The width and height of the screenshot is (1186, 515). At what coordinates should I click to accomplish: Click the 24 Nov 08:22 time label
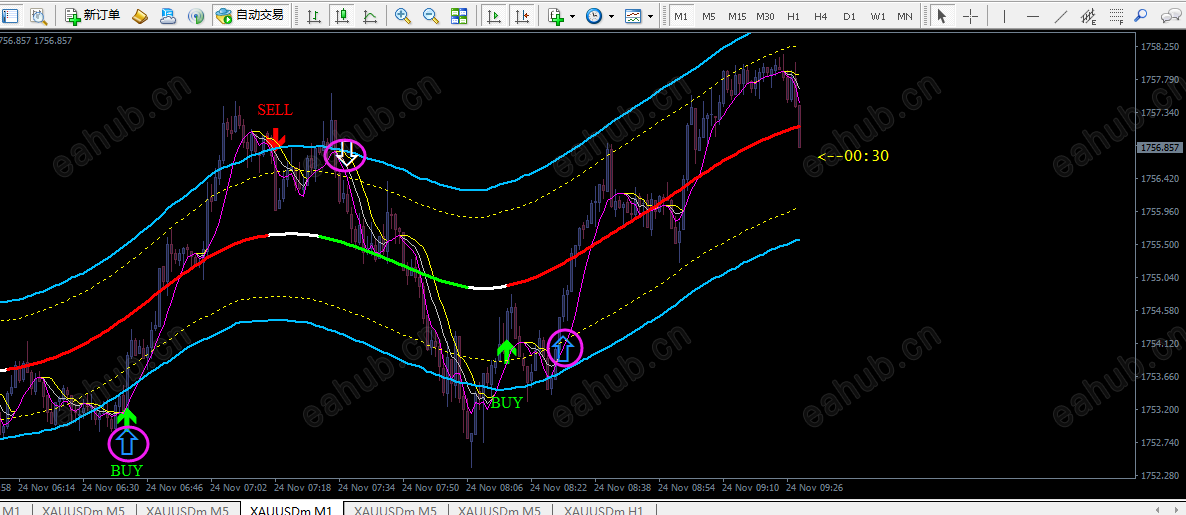(560, 488)
